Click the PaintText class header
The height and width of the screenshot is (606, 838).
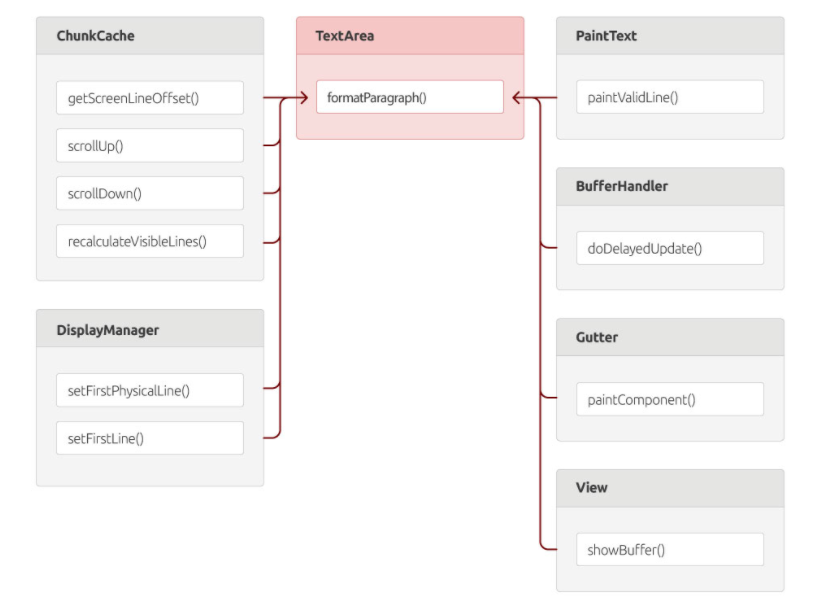point(670,36)
